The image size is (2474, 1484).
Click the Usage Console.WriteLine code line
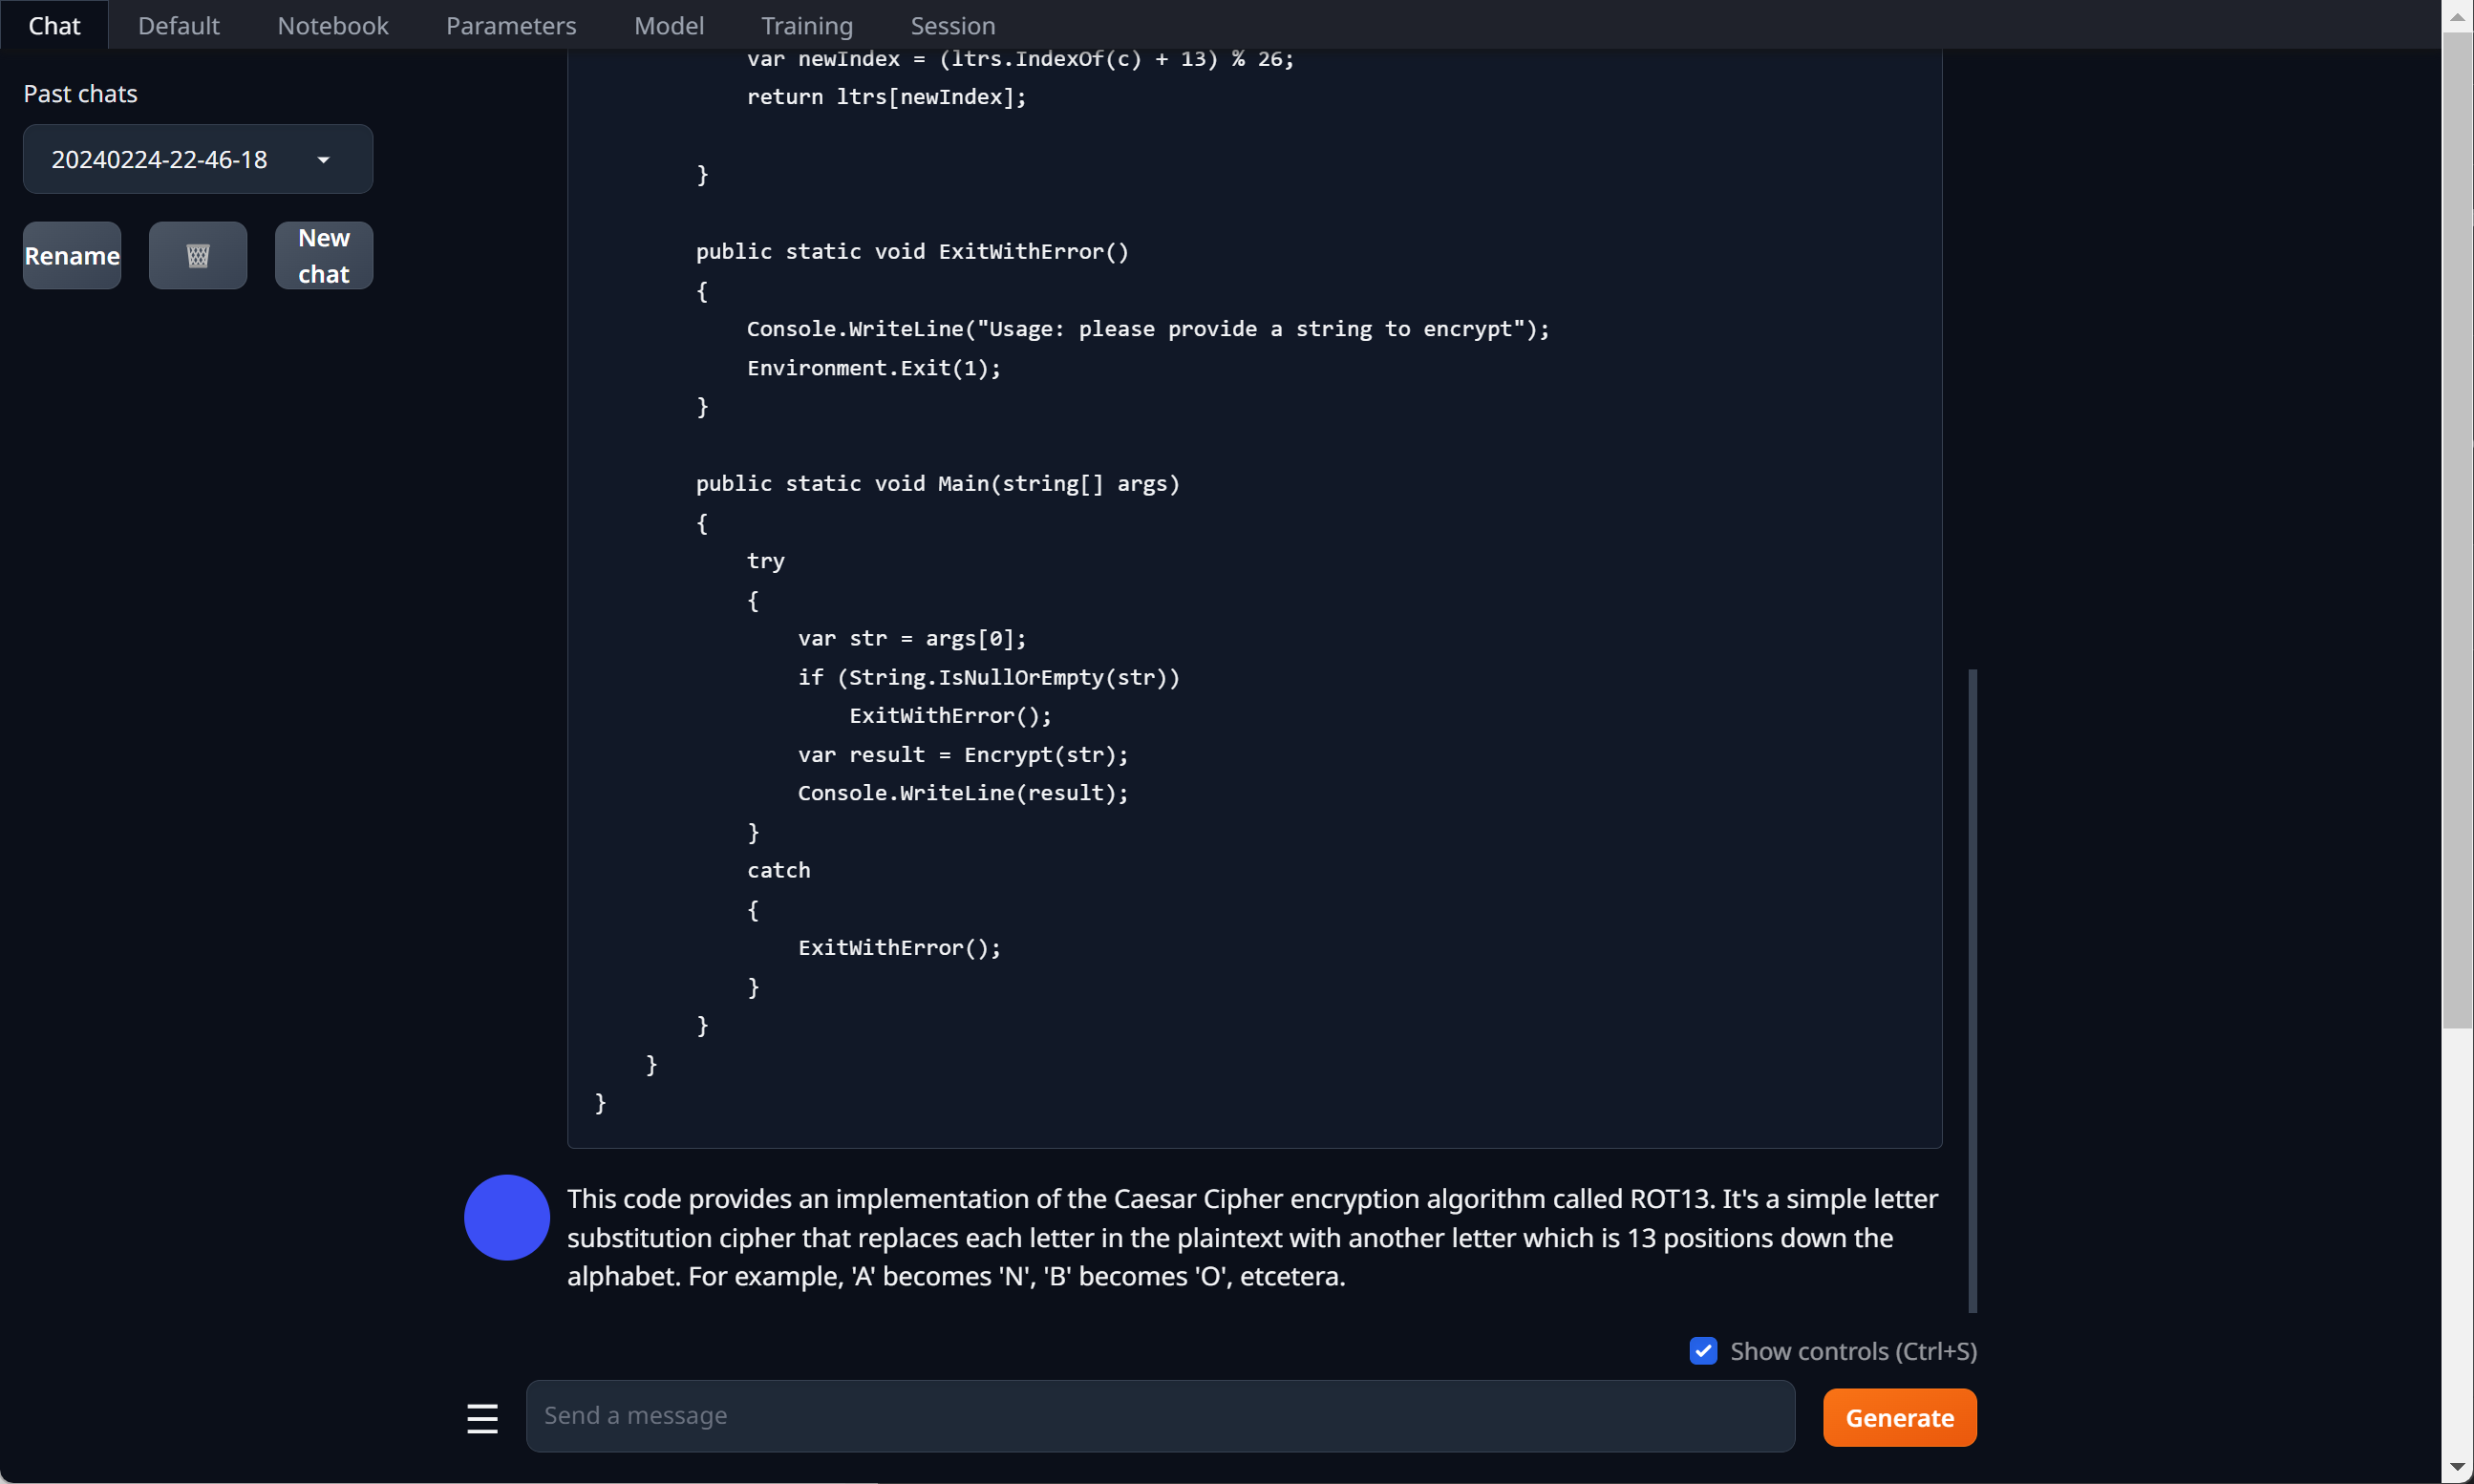point(1148,329)
